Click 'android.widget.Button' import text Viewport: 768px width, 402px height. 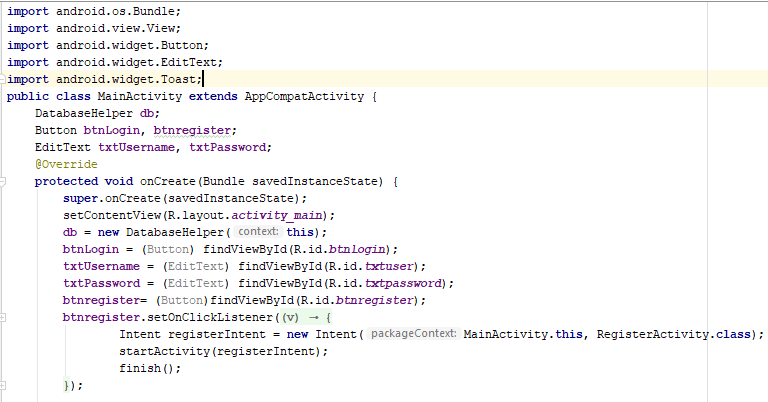click(129, 46)
